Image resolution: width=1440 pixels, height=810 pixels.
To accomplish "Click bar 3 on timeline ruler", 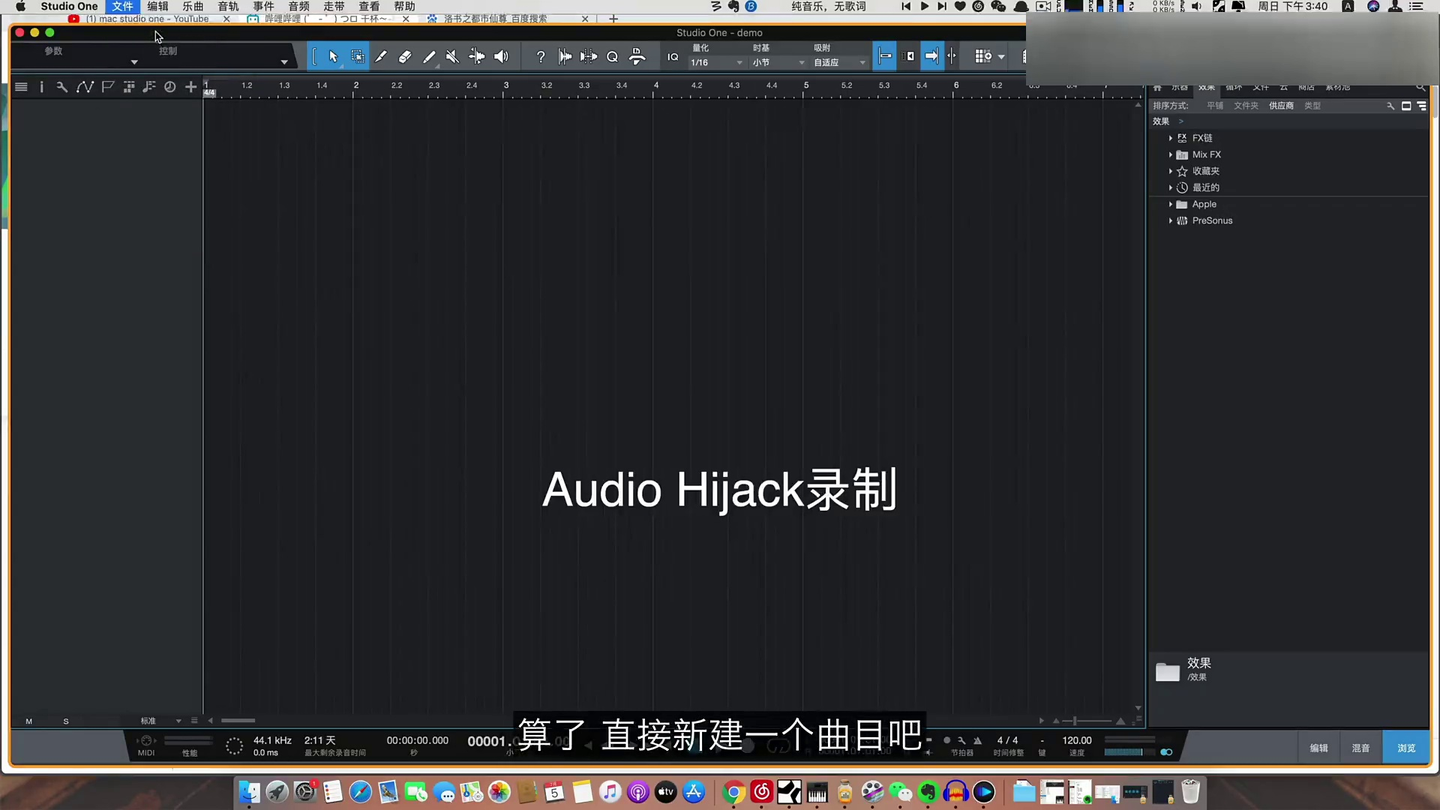I will [x=506, y=86].
